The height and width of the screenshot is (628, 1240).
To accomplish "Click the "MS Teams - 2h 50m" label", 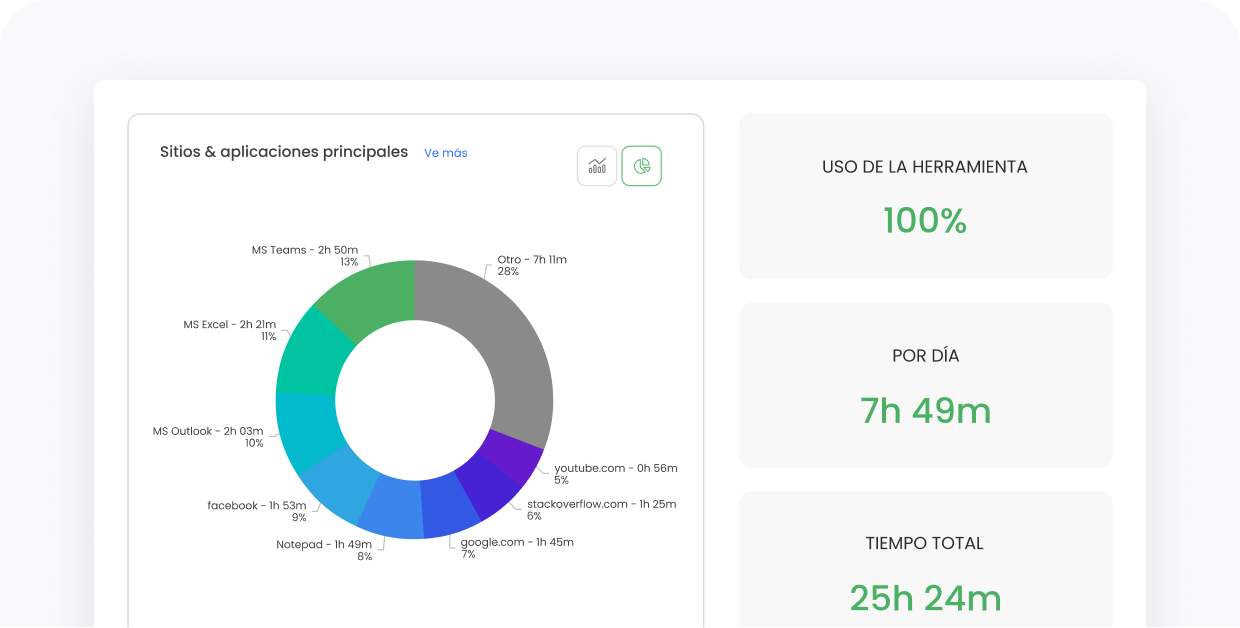I will [x=304, y=250].
